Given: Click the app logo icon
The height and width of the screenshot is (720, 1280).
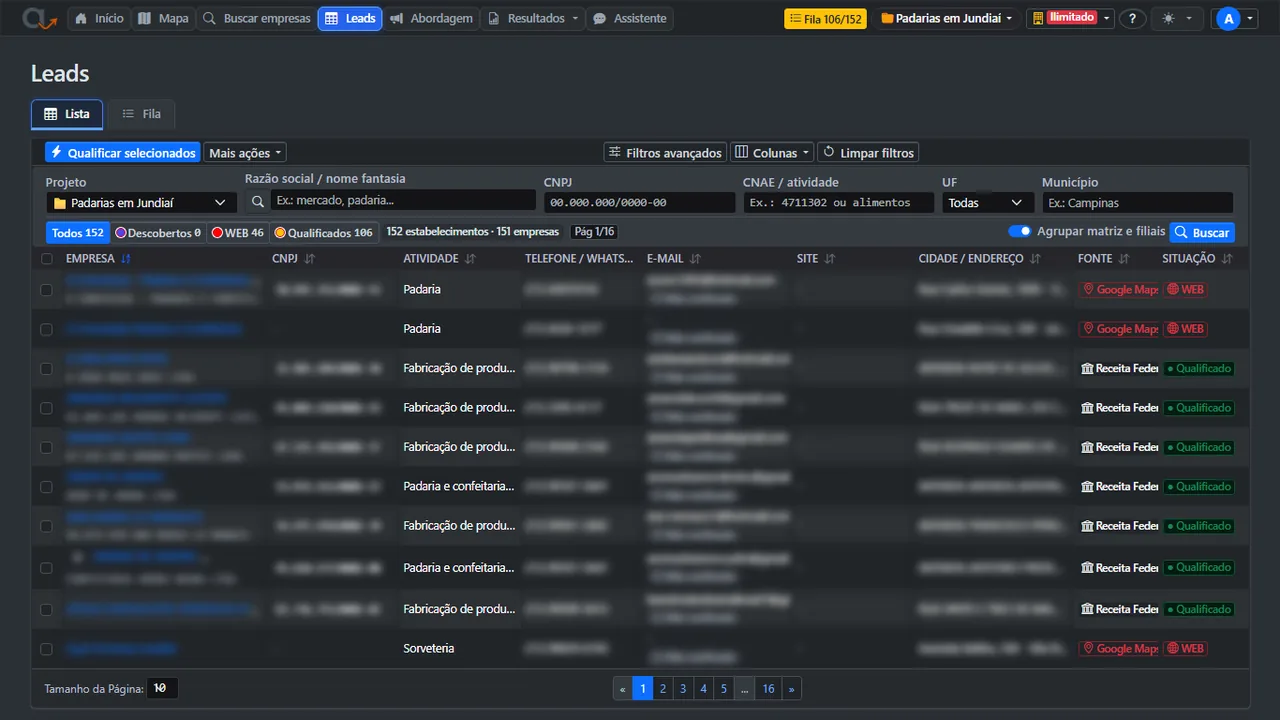Looking at the screenshot, I should point(41,18).
